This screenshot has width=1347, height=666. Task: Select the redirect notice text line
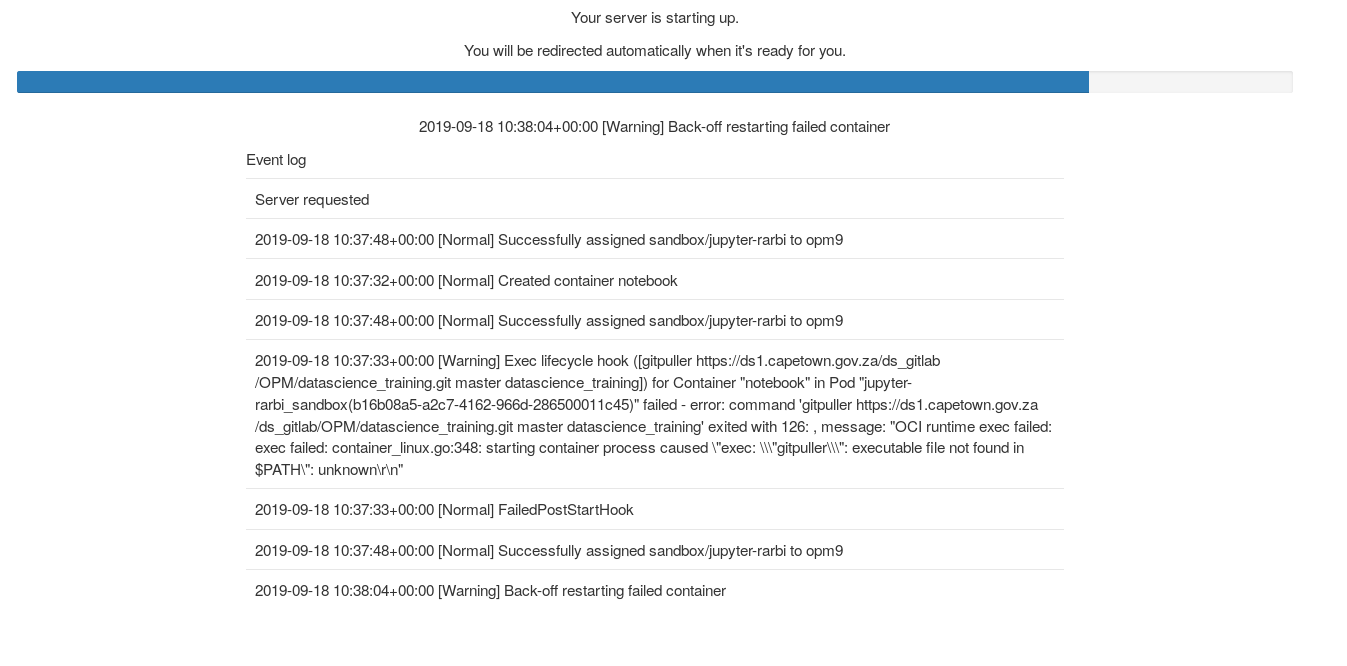pyautogui.click(x=654, y=50)
